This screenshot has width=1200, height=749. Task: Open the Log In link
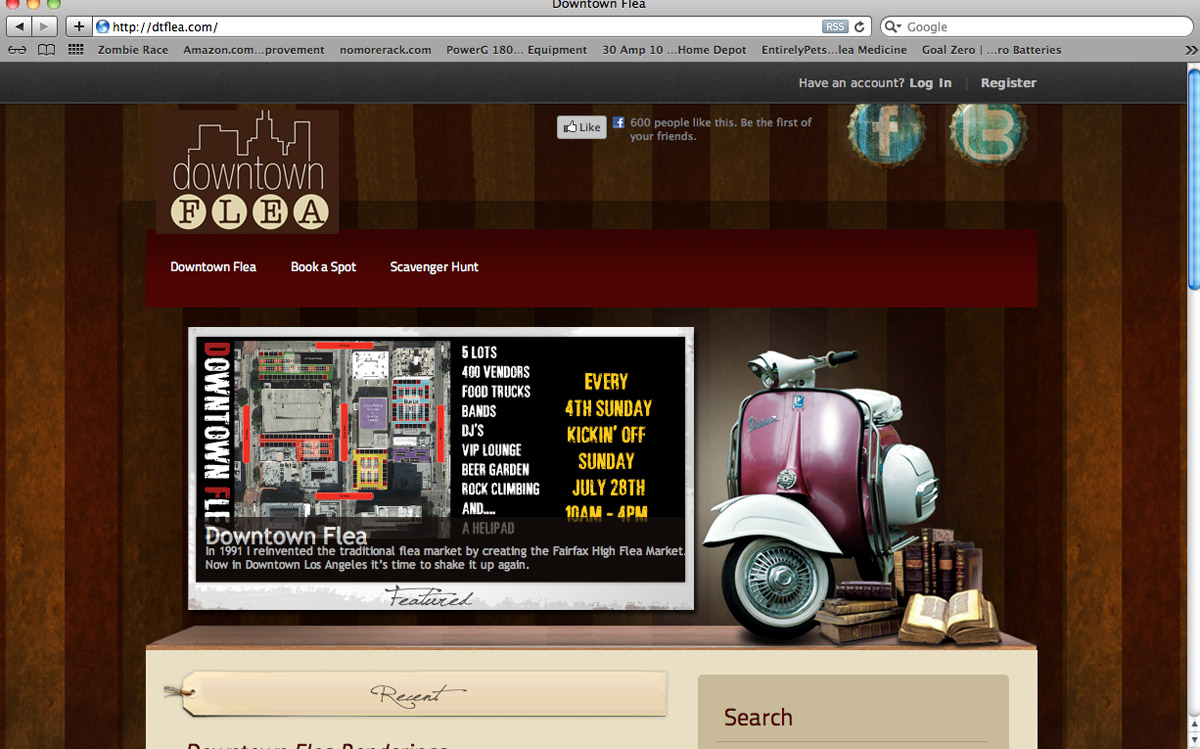pyautogui.click(x=930, y=83)
